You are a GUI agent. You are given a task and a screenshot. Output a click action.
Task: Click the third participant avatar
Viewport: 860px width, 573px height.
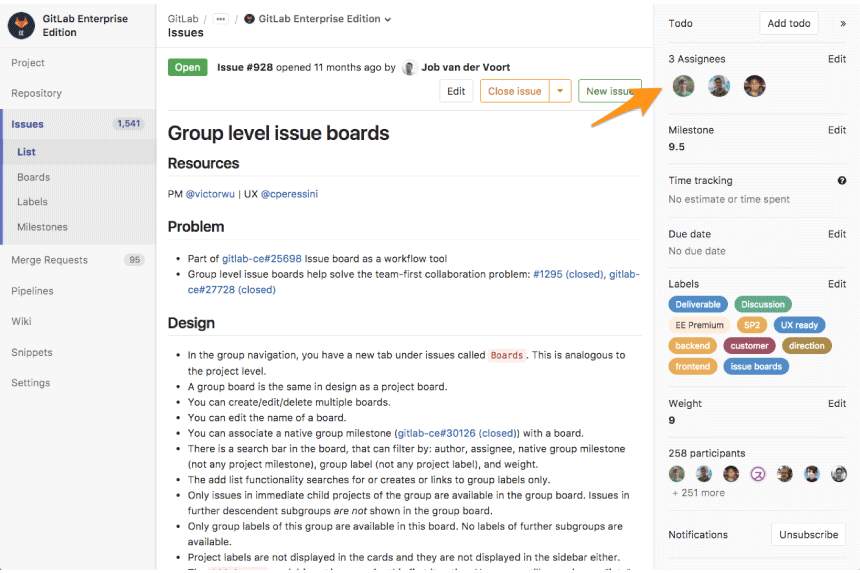[x=731, y=474]
